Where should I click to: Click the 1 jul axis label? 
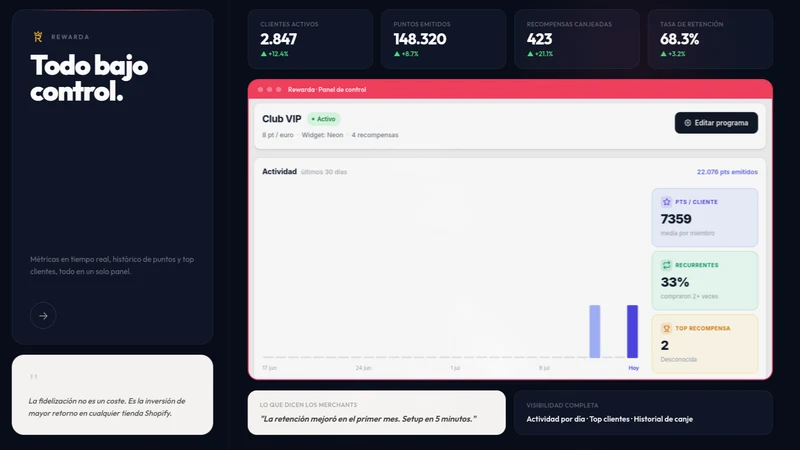click(455, 368)
